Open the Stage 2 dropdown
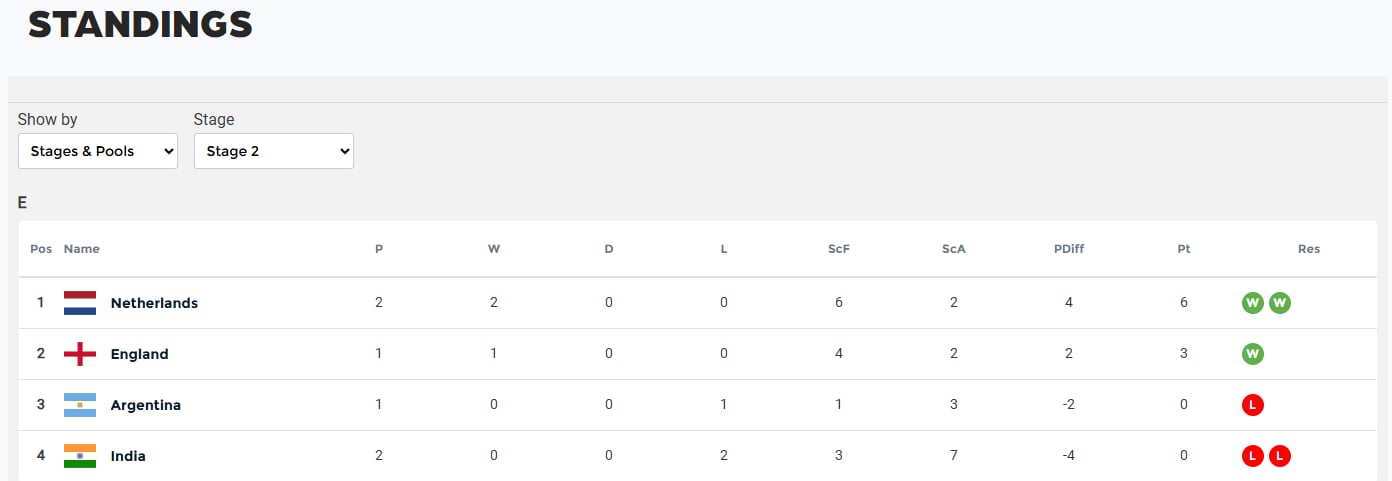This screenshot has height=481, width=1392. 274,151
